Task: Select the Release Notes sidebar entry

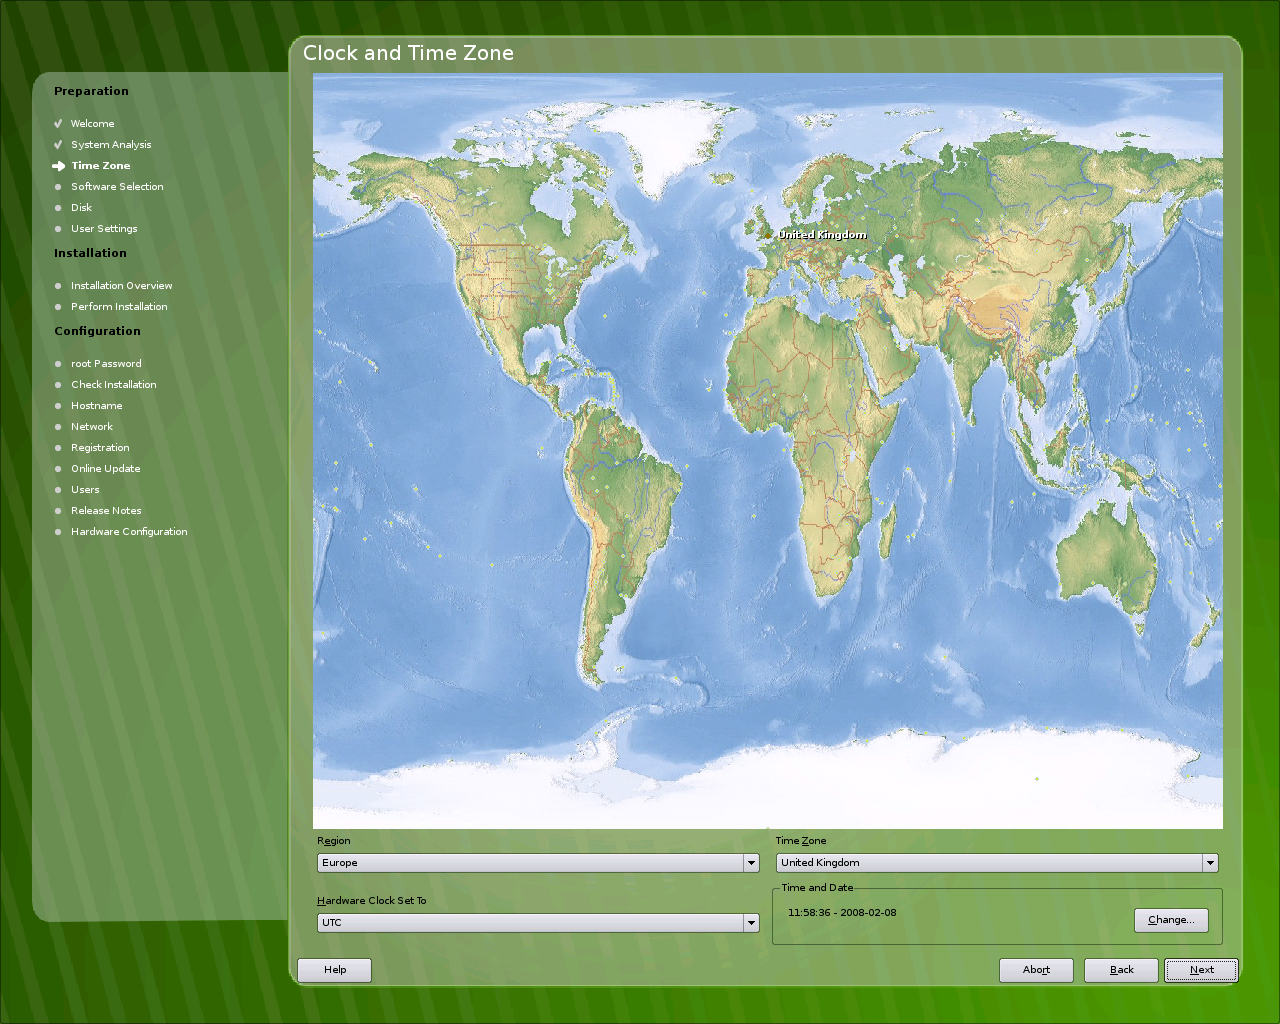Action: (x=106, y=511)
